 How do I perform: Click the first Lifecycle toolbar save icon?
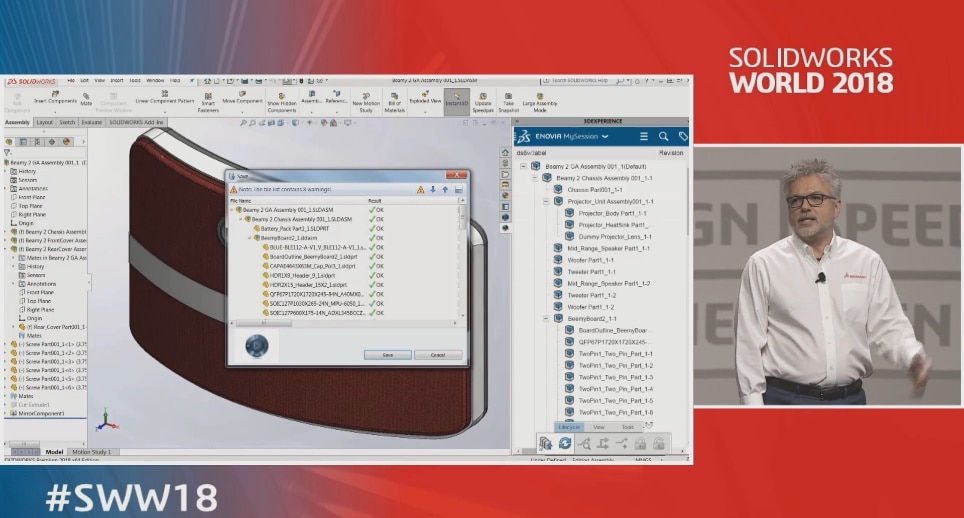click(x=545, y=443)
